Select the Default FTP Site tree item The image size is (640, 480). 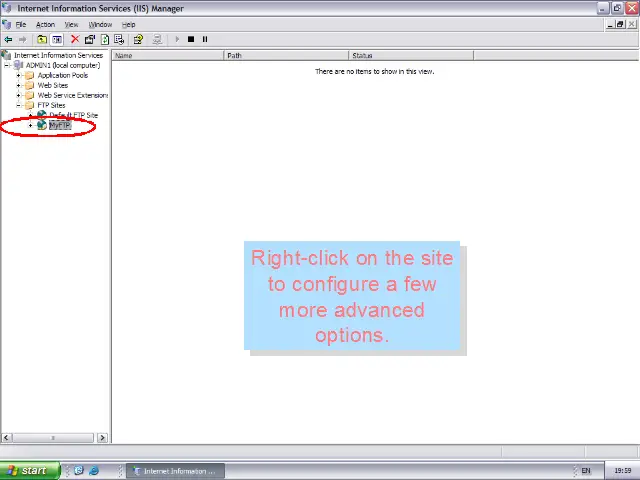coord(73,115)
